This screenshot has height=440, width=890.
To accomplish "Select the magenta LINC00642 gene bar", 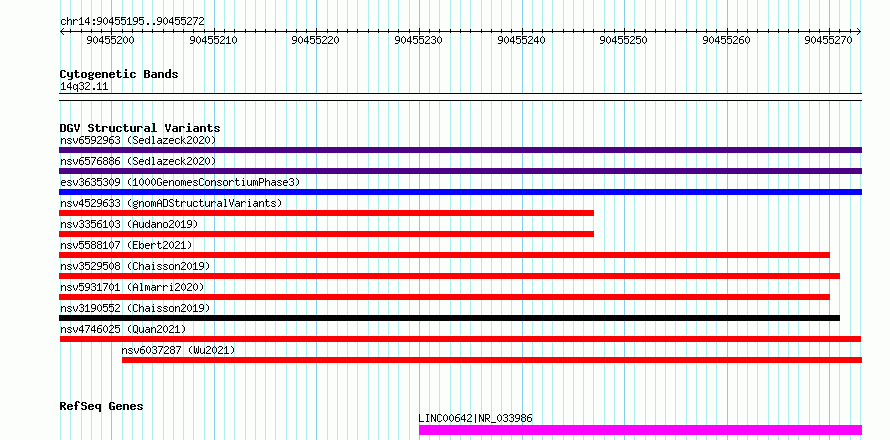I will click(640, 430).
